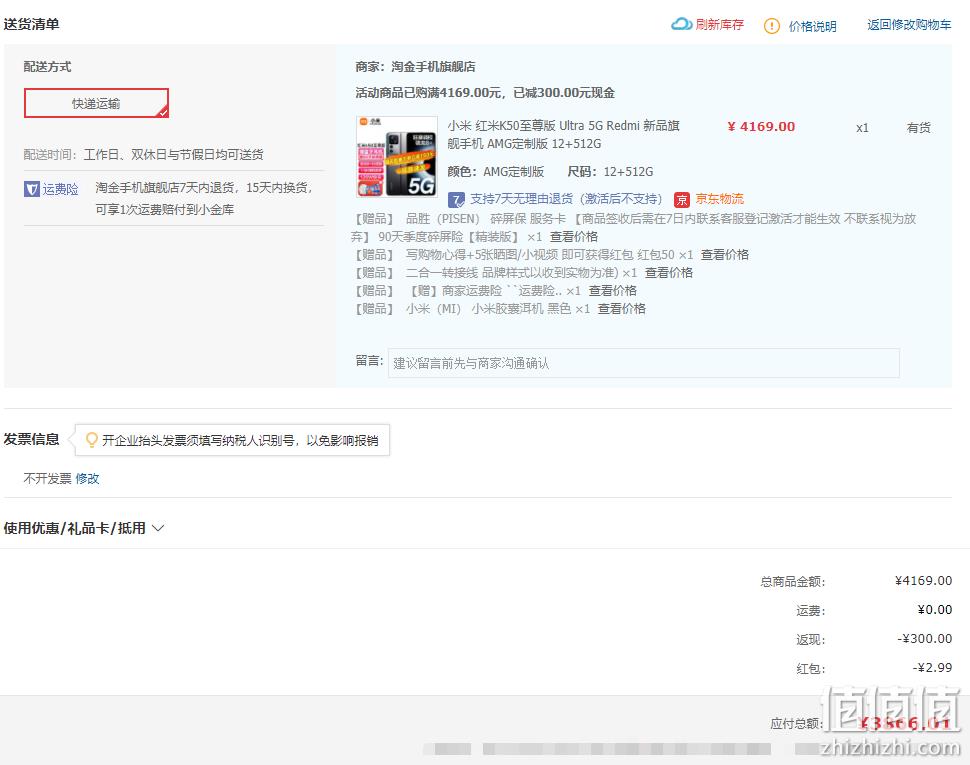Viewport: 970px width, 765px height.
Task: Click the ¥ 4169.00 red item price
Action: point(761,127)
